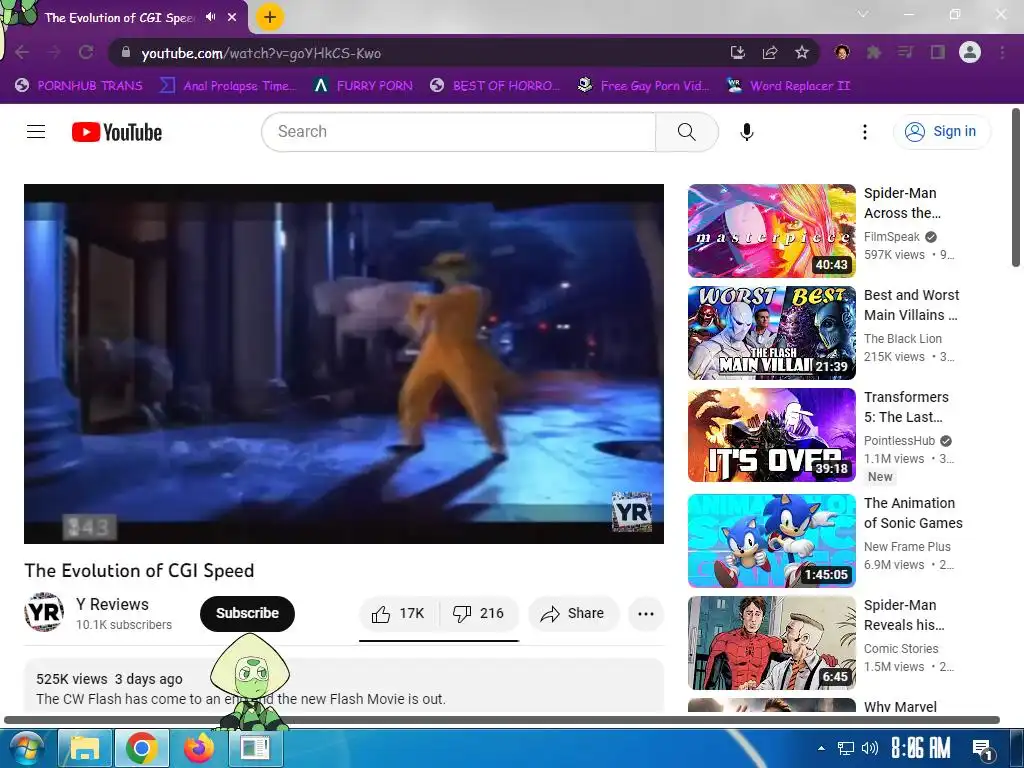This screenshot has width=1024, height=768.
Task: Click the search magnifier button
Action: [686, 132]
